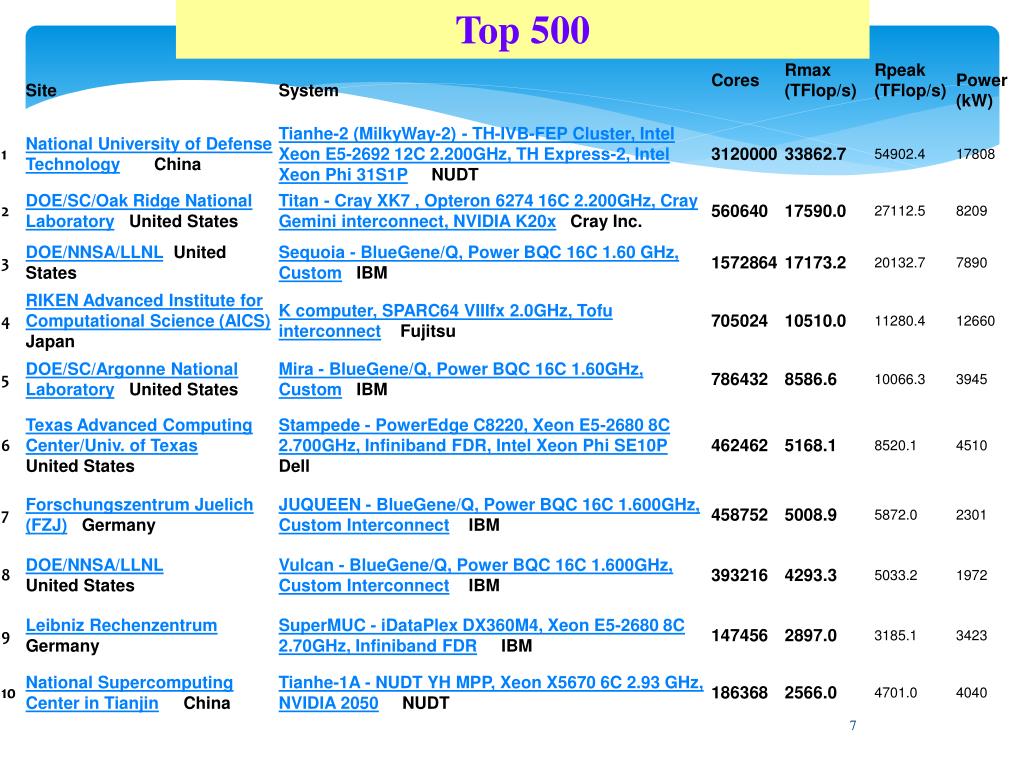Select Rmax value 5008.9

coord(810,515)
